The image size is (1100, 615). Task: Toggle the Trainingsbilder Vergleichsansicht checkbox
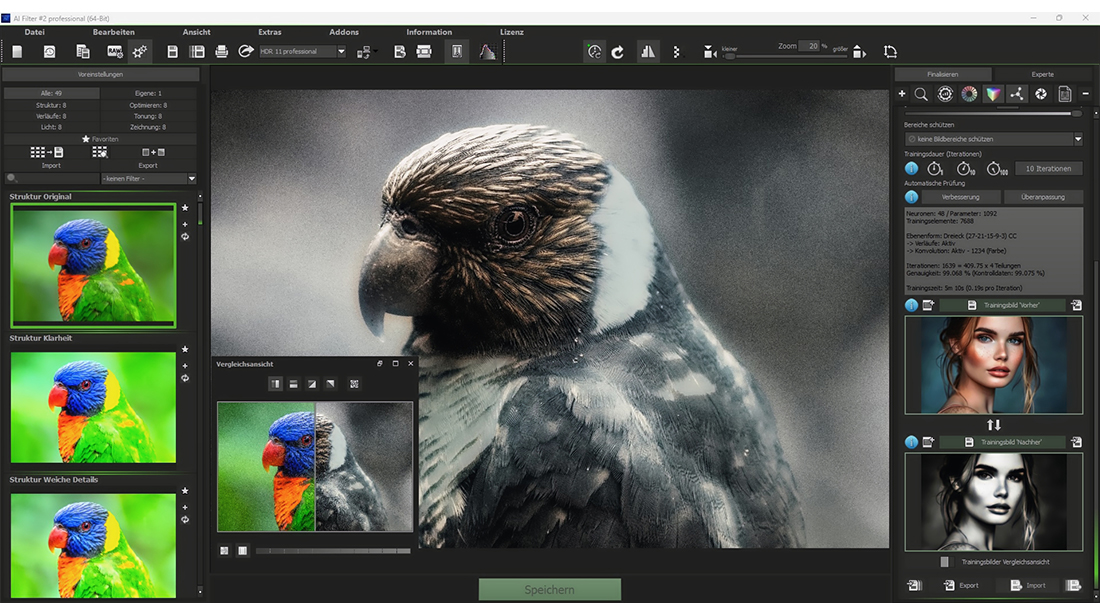pos(944,562)
